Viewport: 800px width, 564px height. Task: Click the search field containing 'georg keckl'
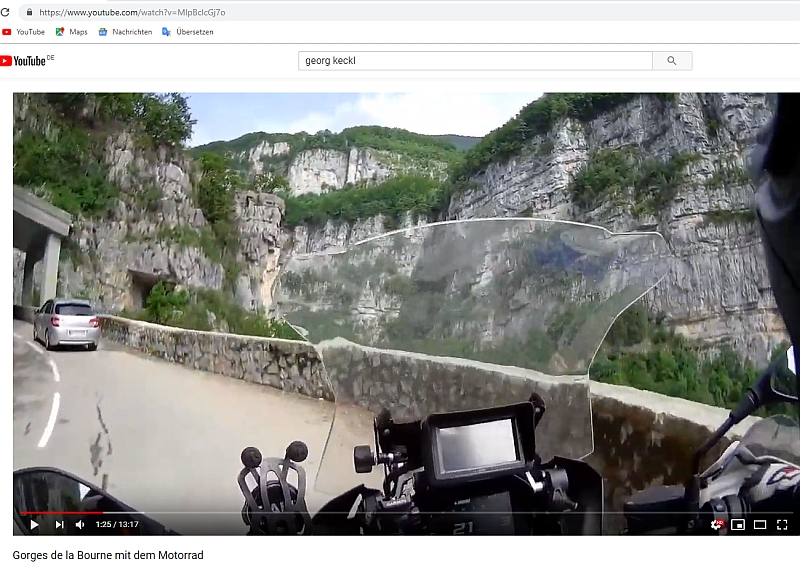point(475,61)
